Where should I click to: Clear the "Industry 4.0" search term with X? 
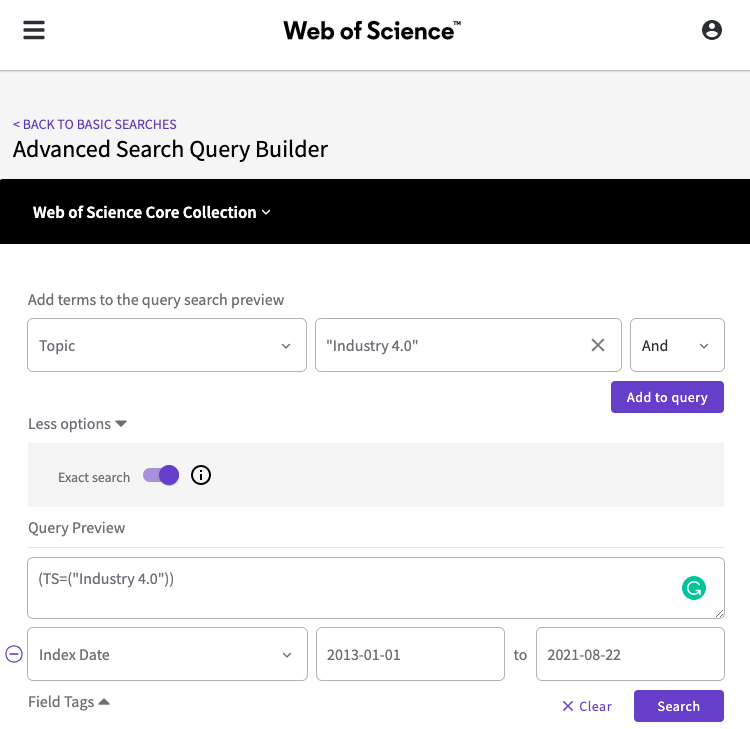[597, 345]
